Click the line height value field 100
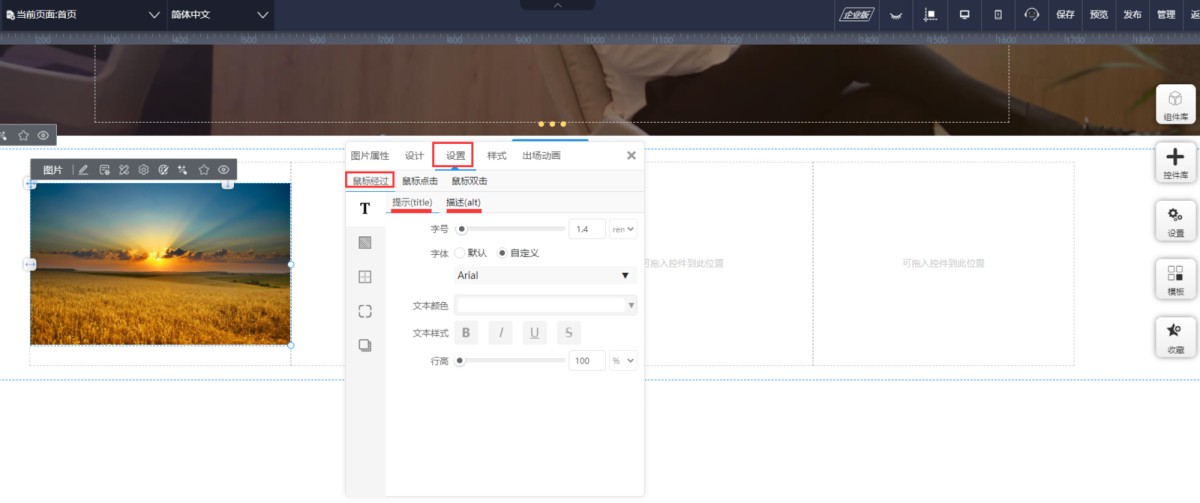1200x503 pixels. pos(587,361)
